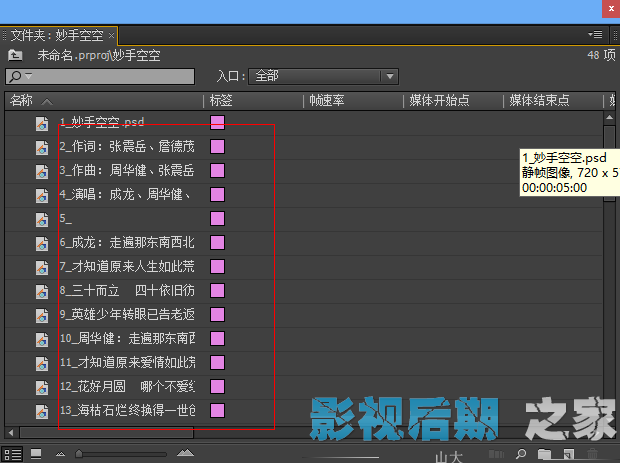Select the item 8_三十而立
The width and height of the screenshot is (620, 463).
pyautogui.click(x=127, y=291)
